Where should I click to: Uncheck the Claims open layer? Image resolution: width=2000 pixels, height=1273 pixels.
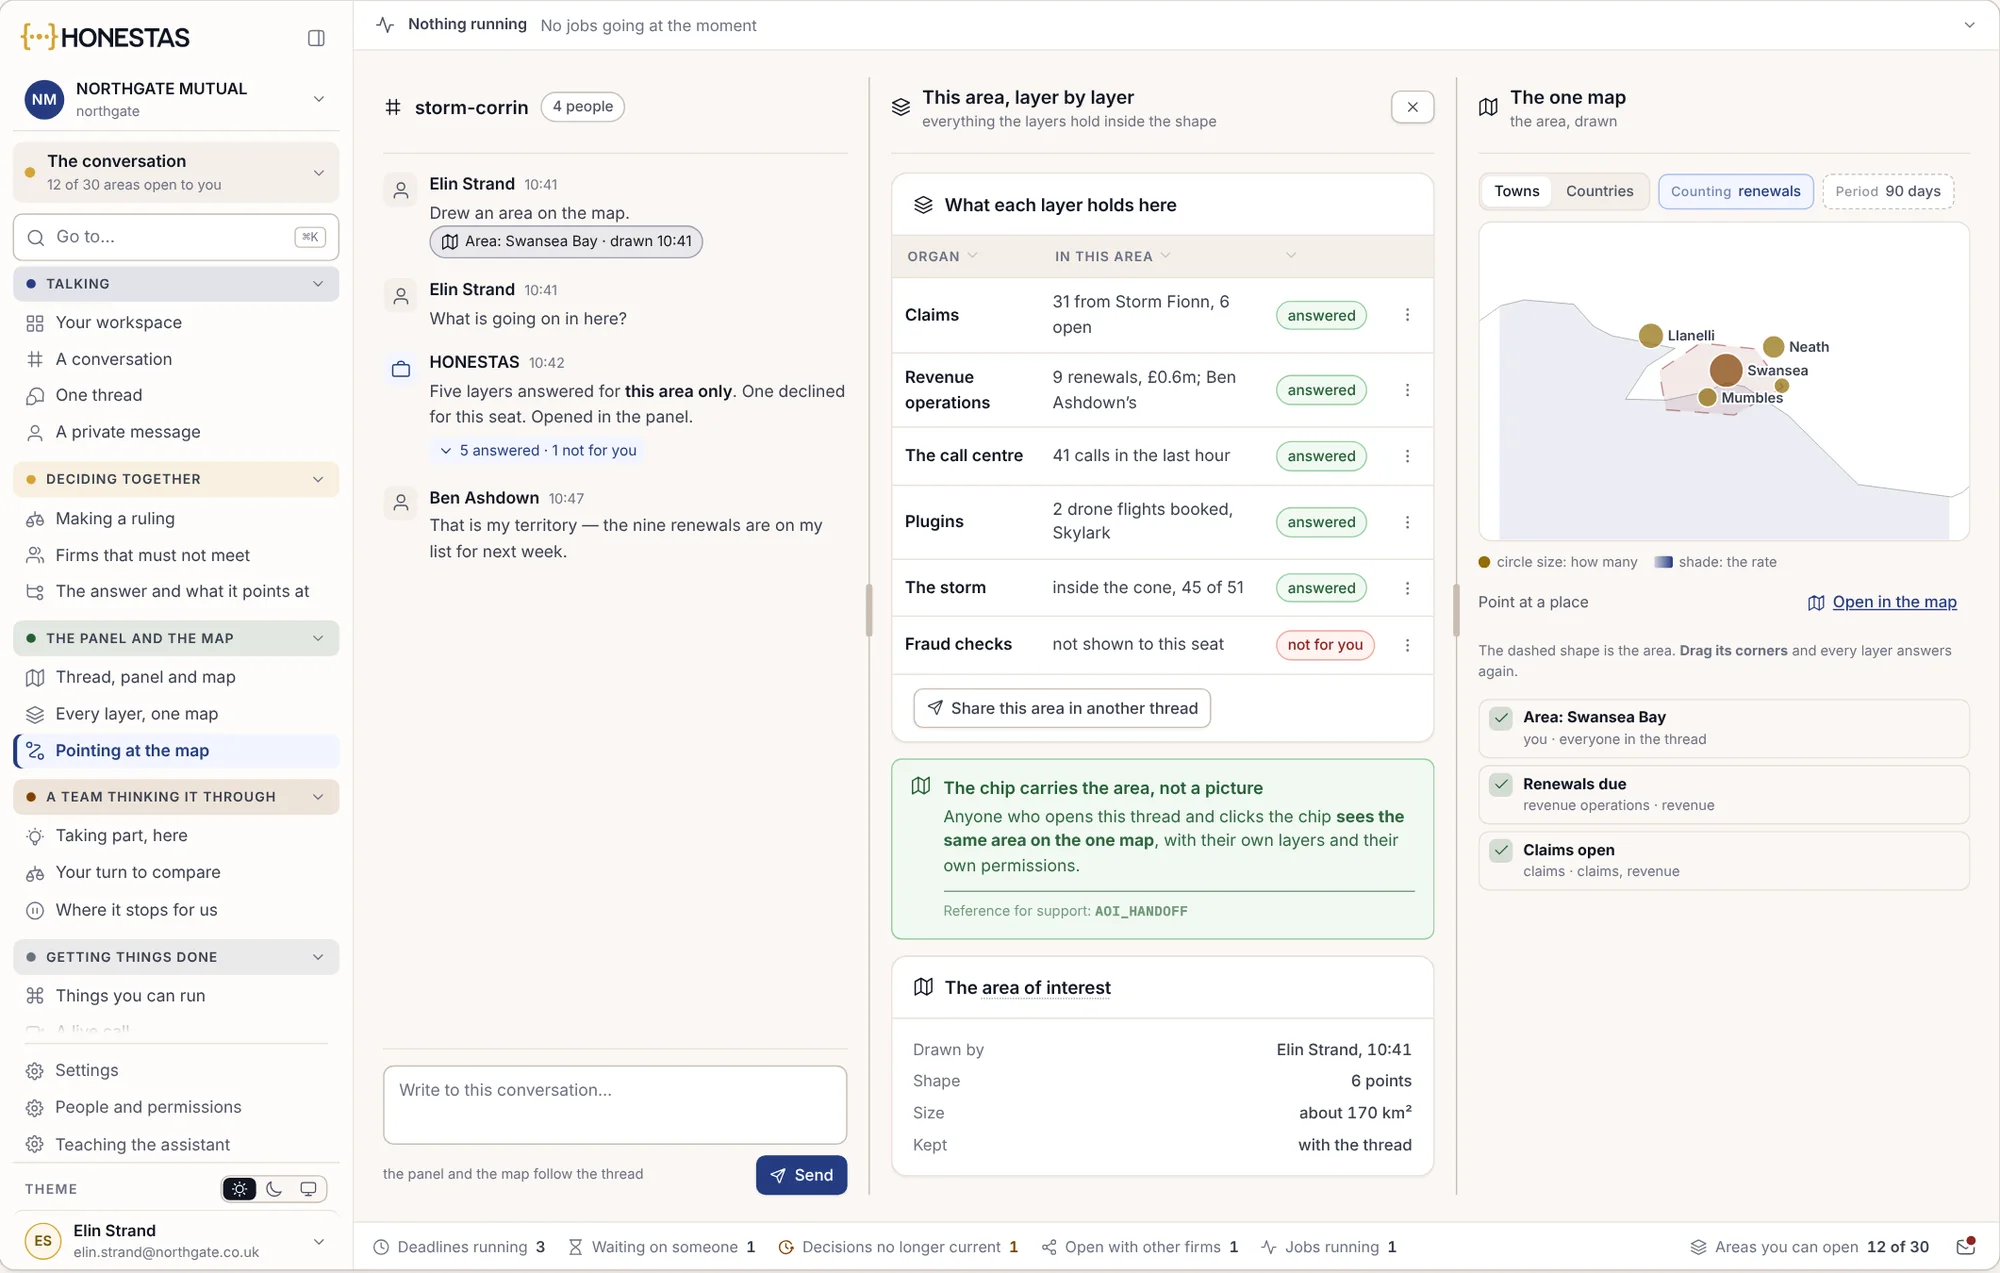pos(1500,850)
